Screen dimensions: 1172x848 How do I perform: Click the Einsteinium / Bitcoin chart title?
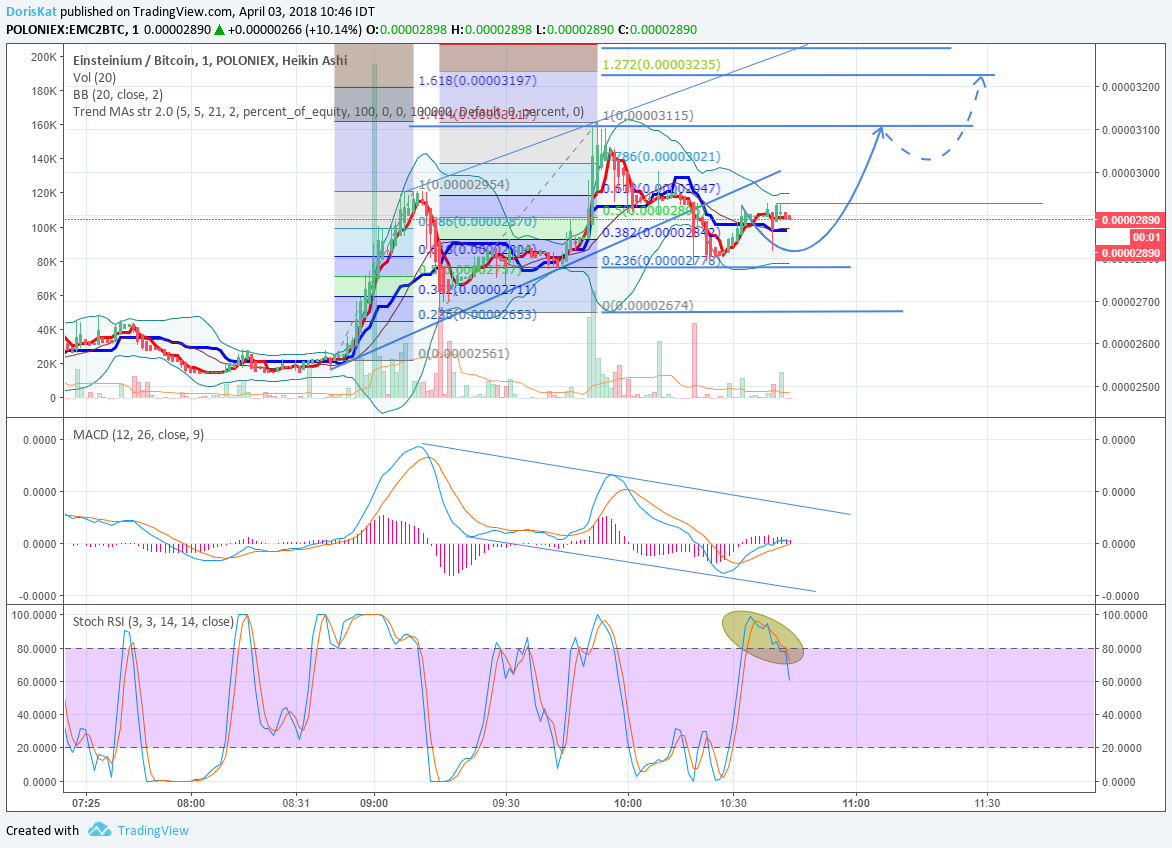tap(210, 61)
